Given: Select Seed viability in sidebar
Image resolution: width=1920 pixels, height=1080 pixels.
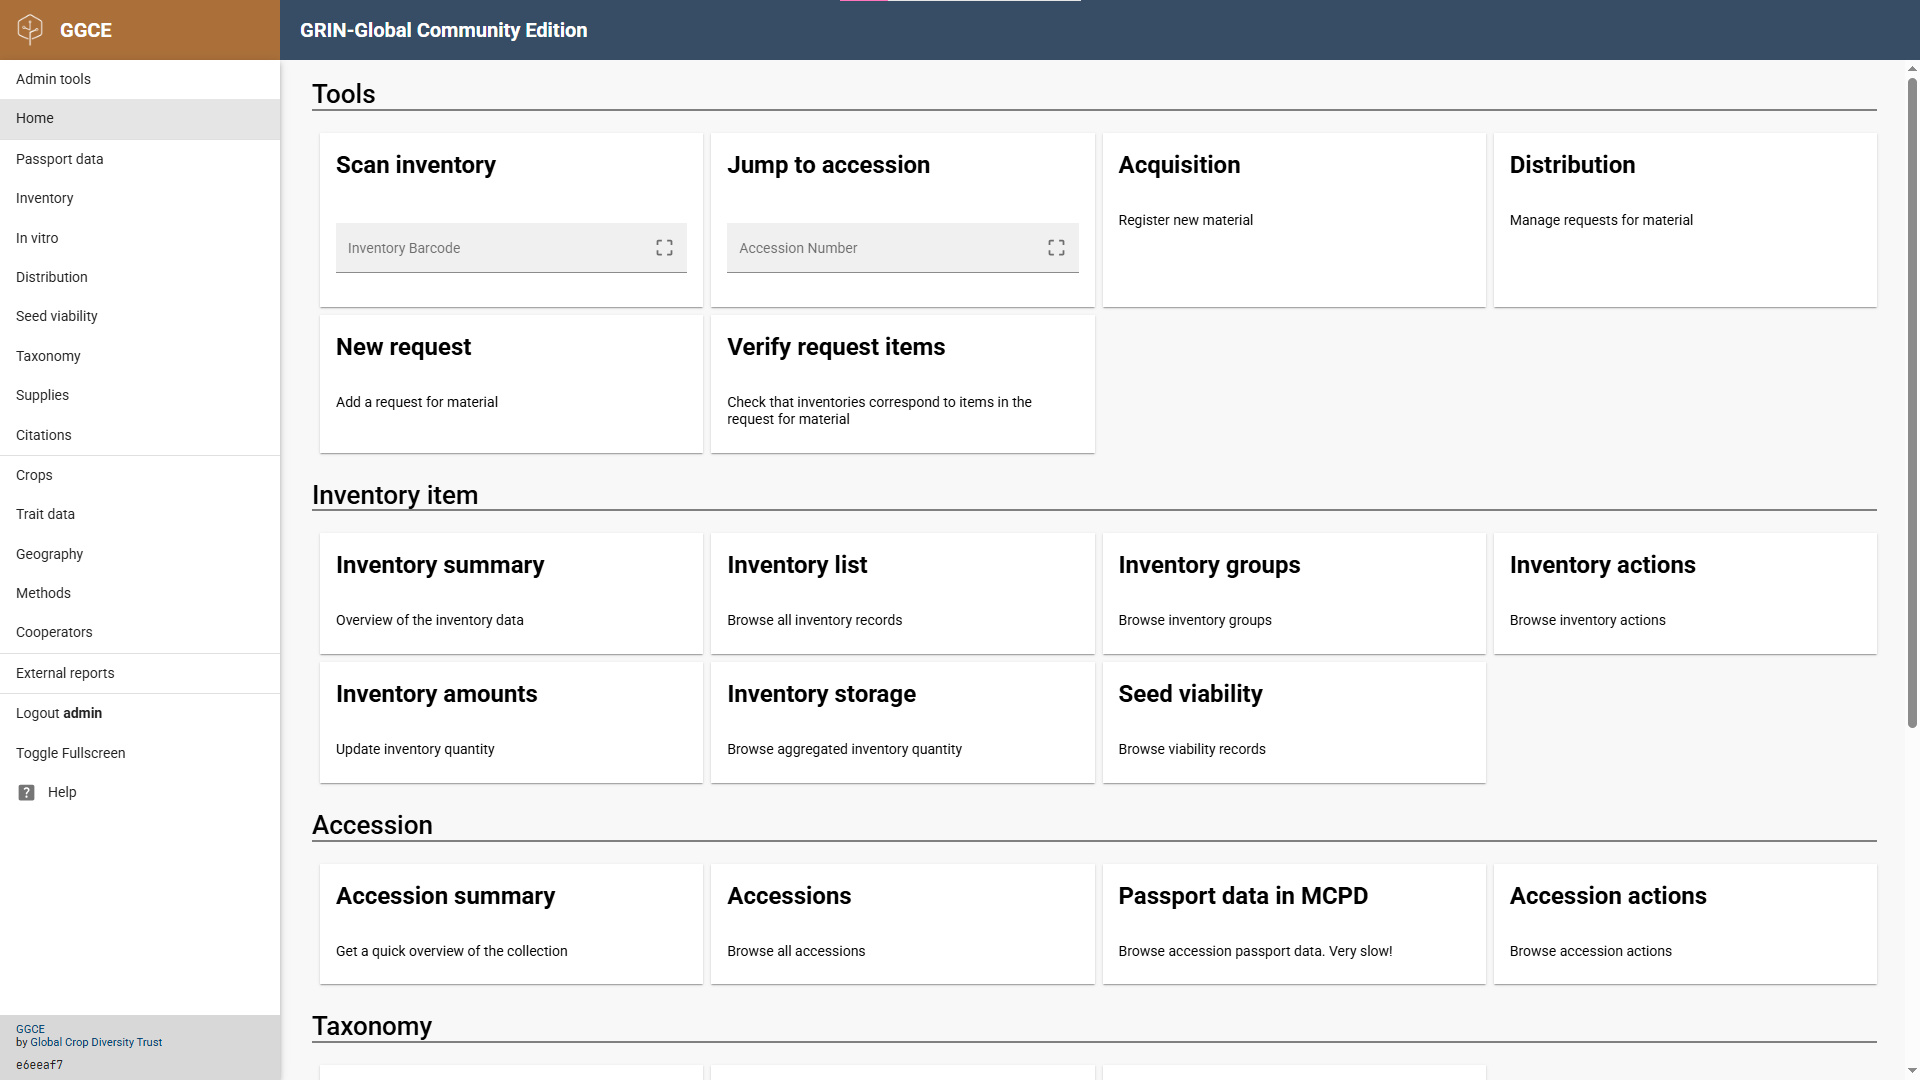Looking at the screenshot, I should coord(57,316).
